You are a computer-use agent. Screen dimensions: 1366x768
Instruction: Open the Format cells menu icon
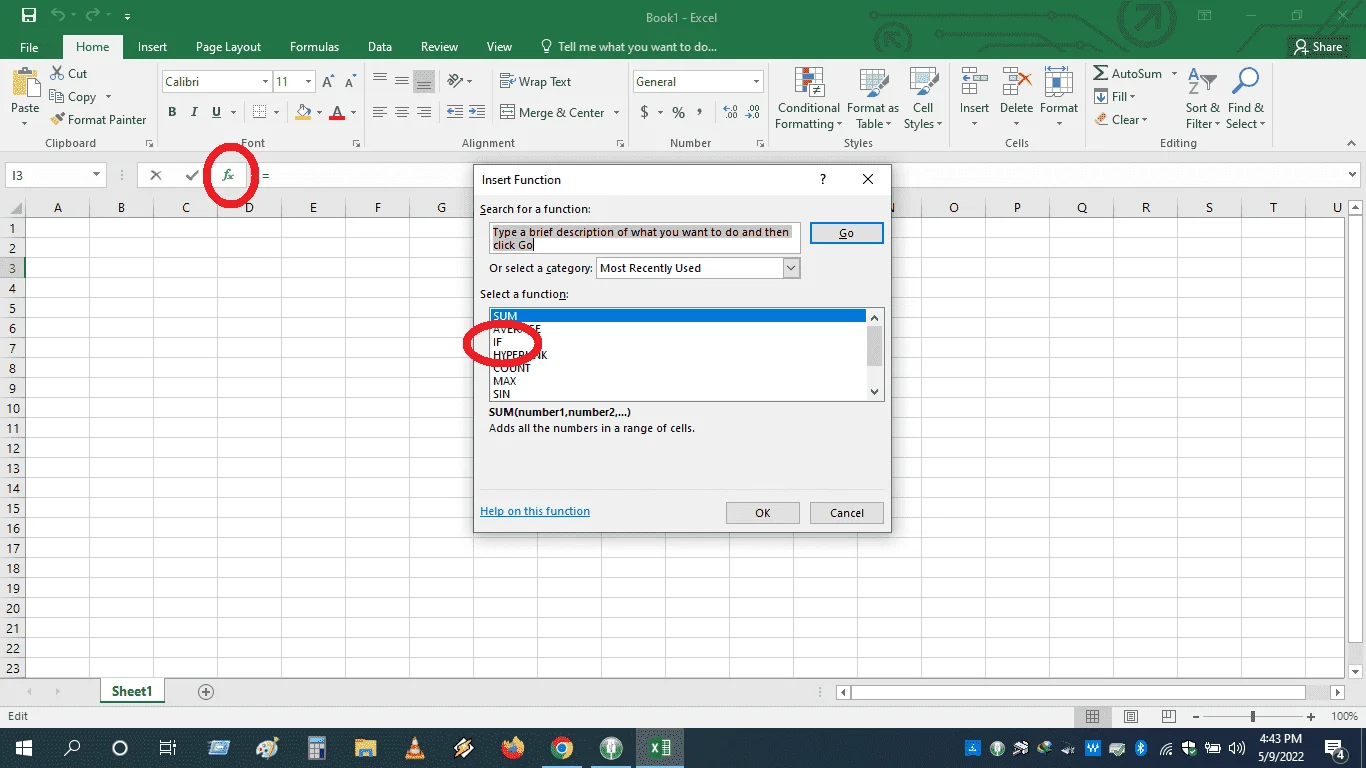pyautogui.click(x=1058, y=81)
